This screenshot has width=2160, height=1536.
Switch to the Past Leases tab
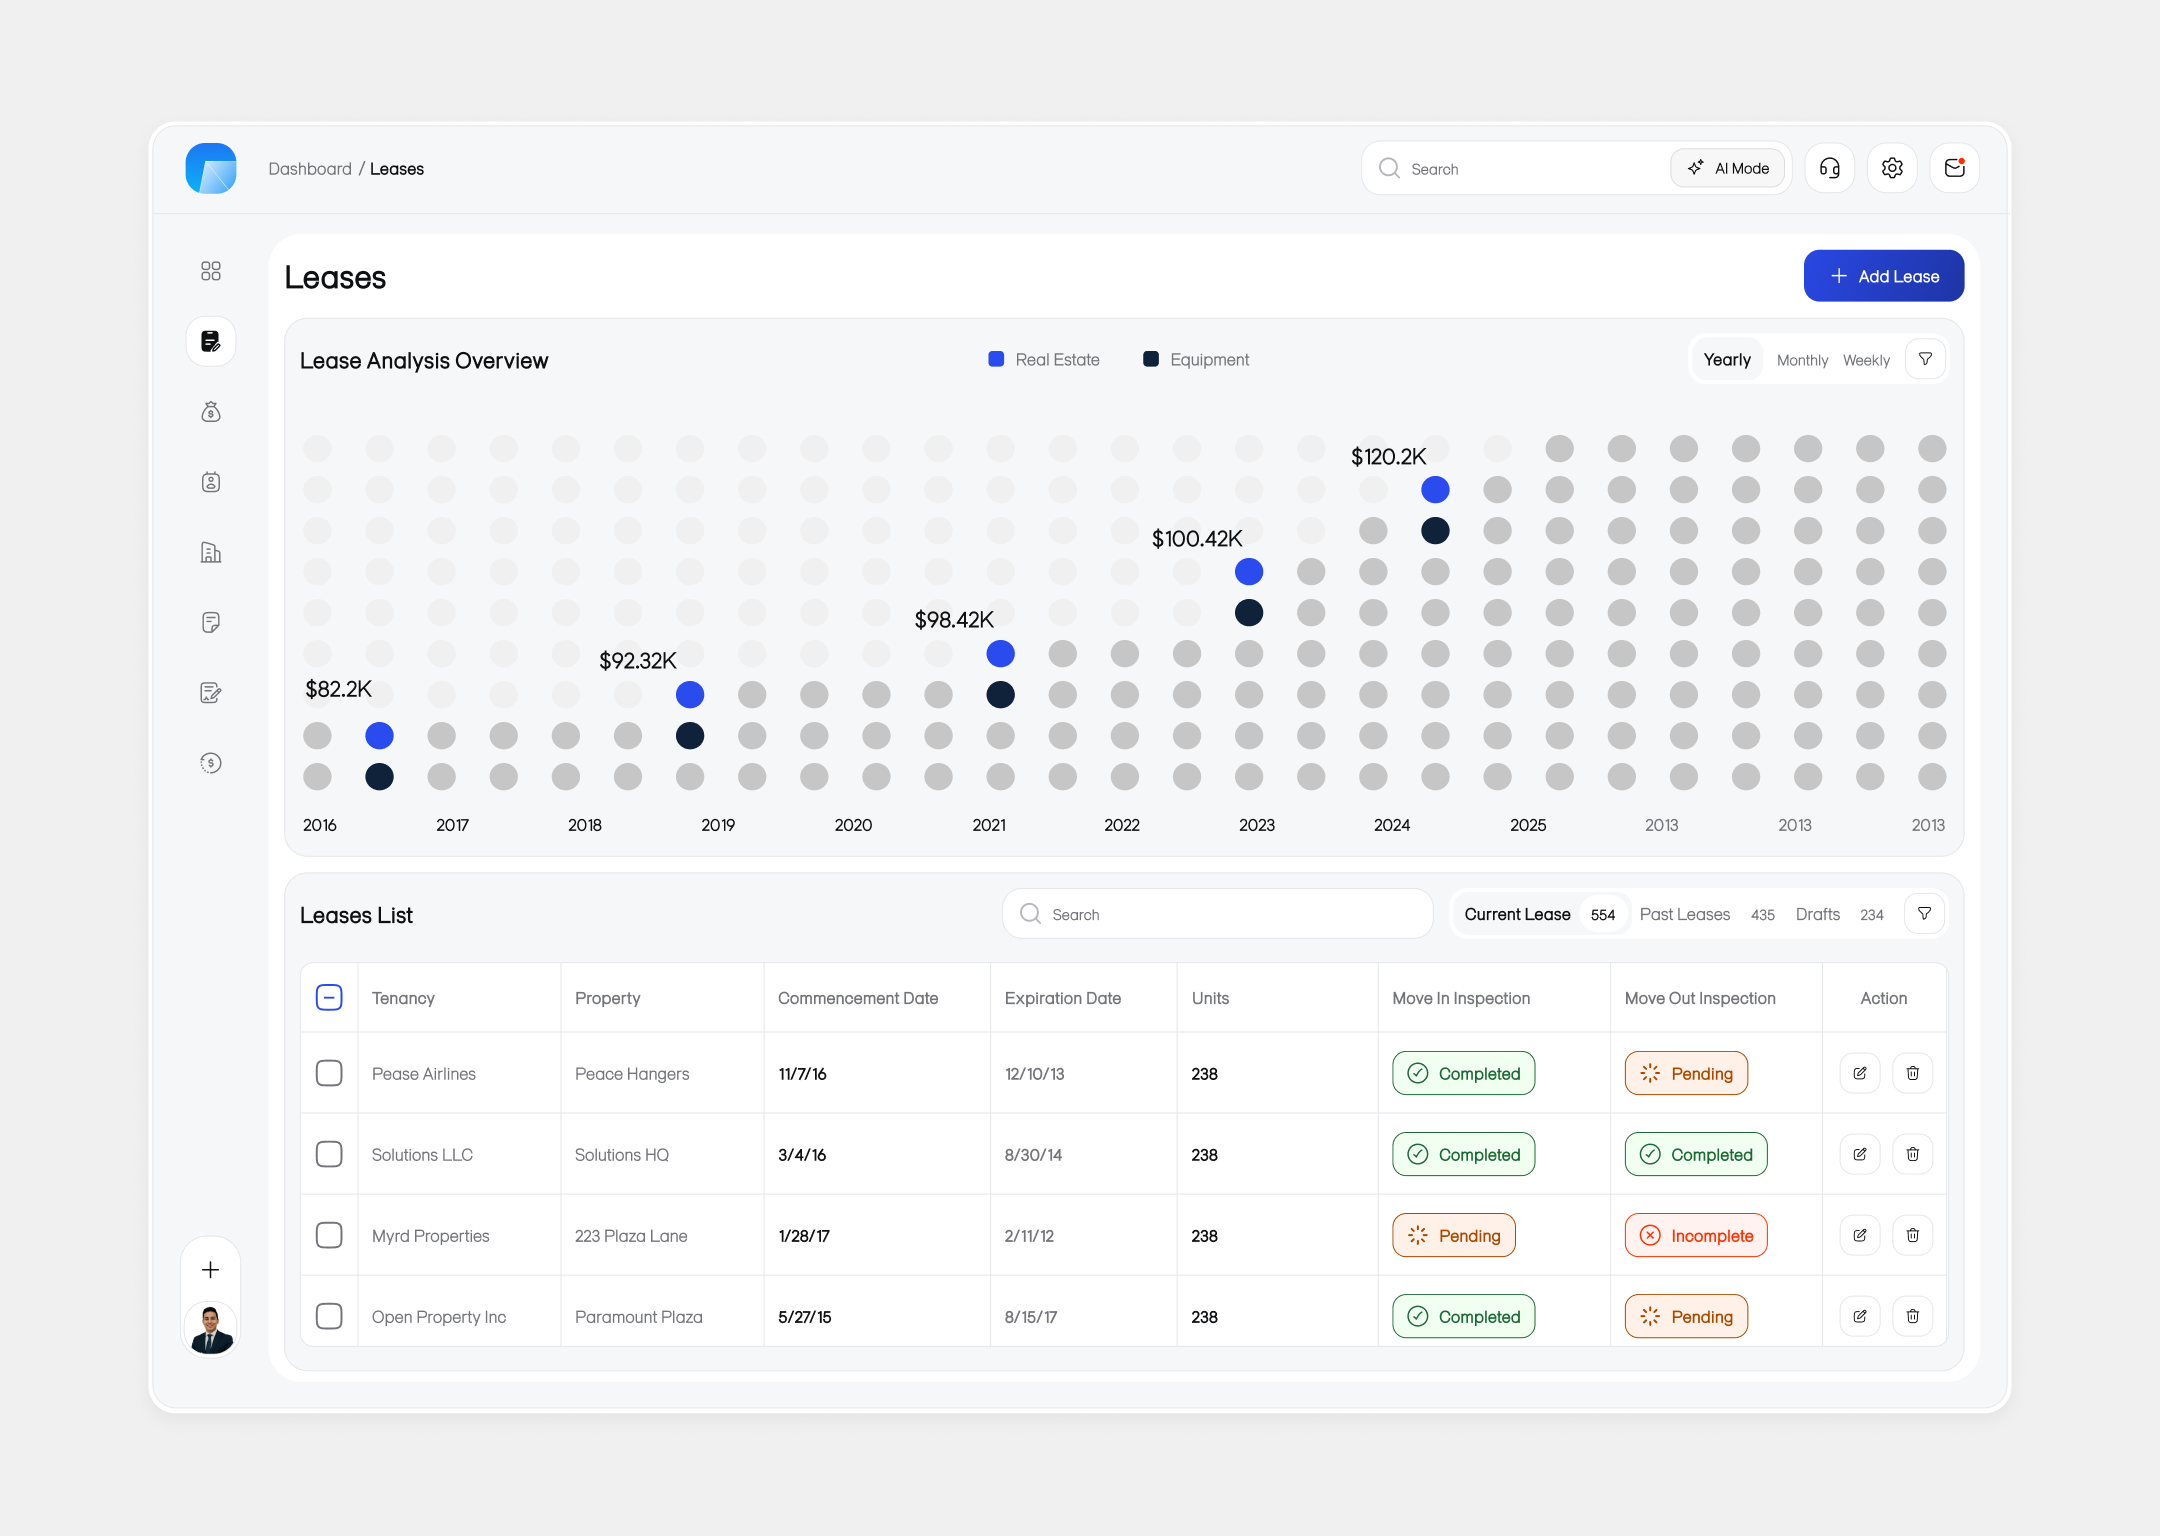[1685, 913]
